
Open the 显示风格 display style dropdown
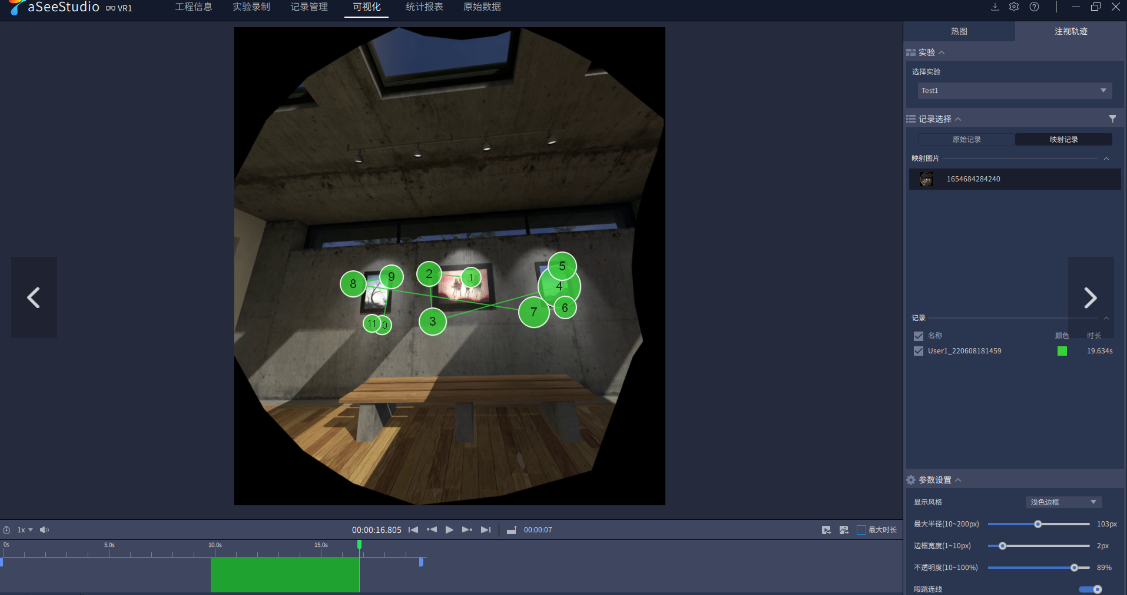[x=1064, y=502]
